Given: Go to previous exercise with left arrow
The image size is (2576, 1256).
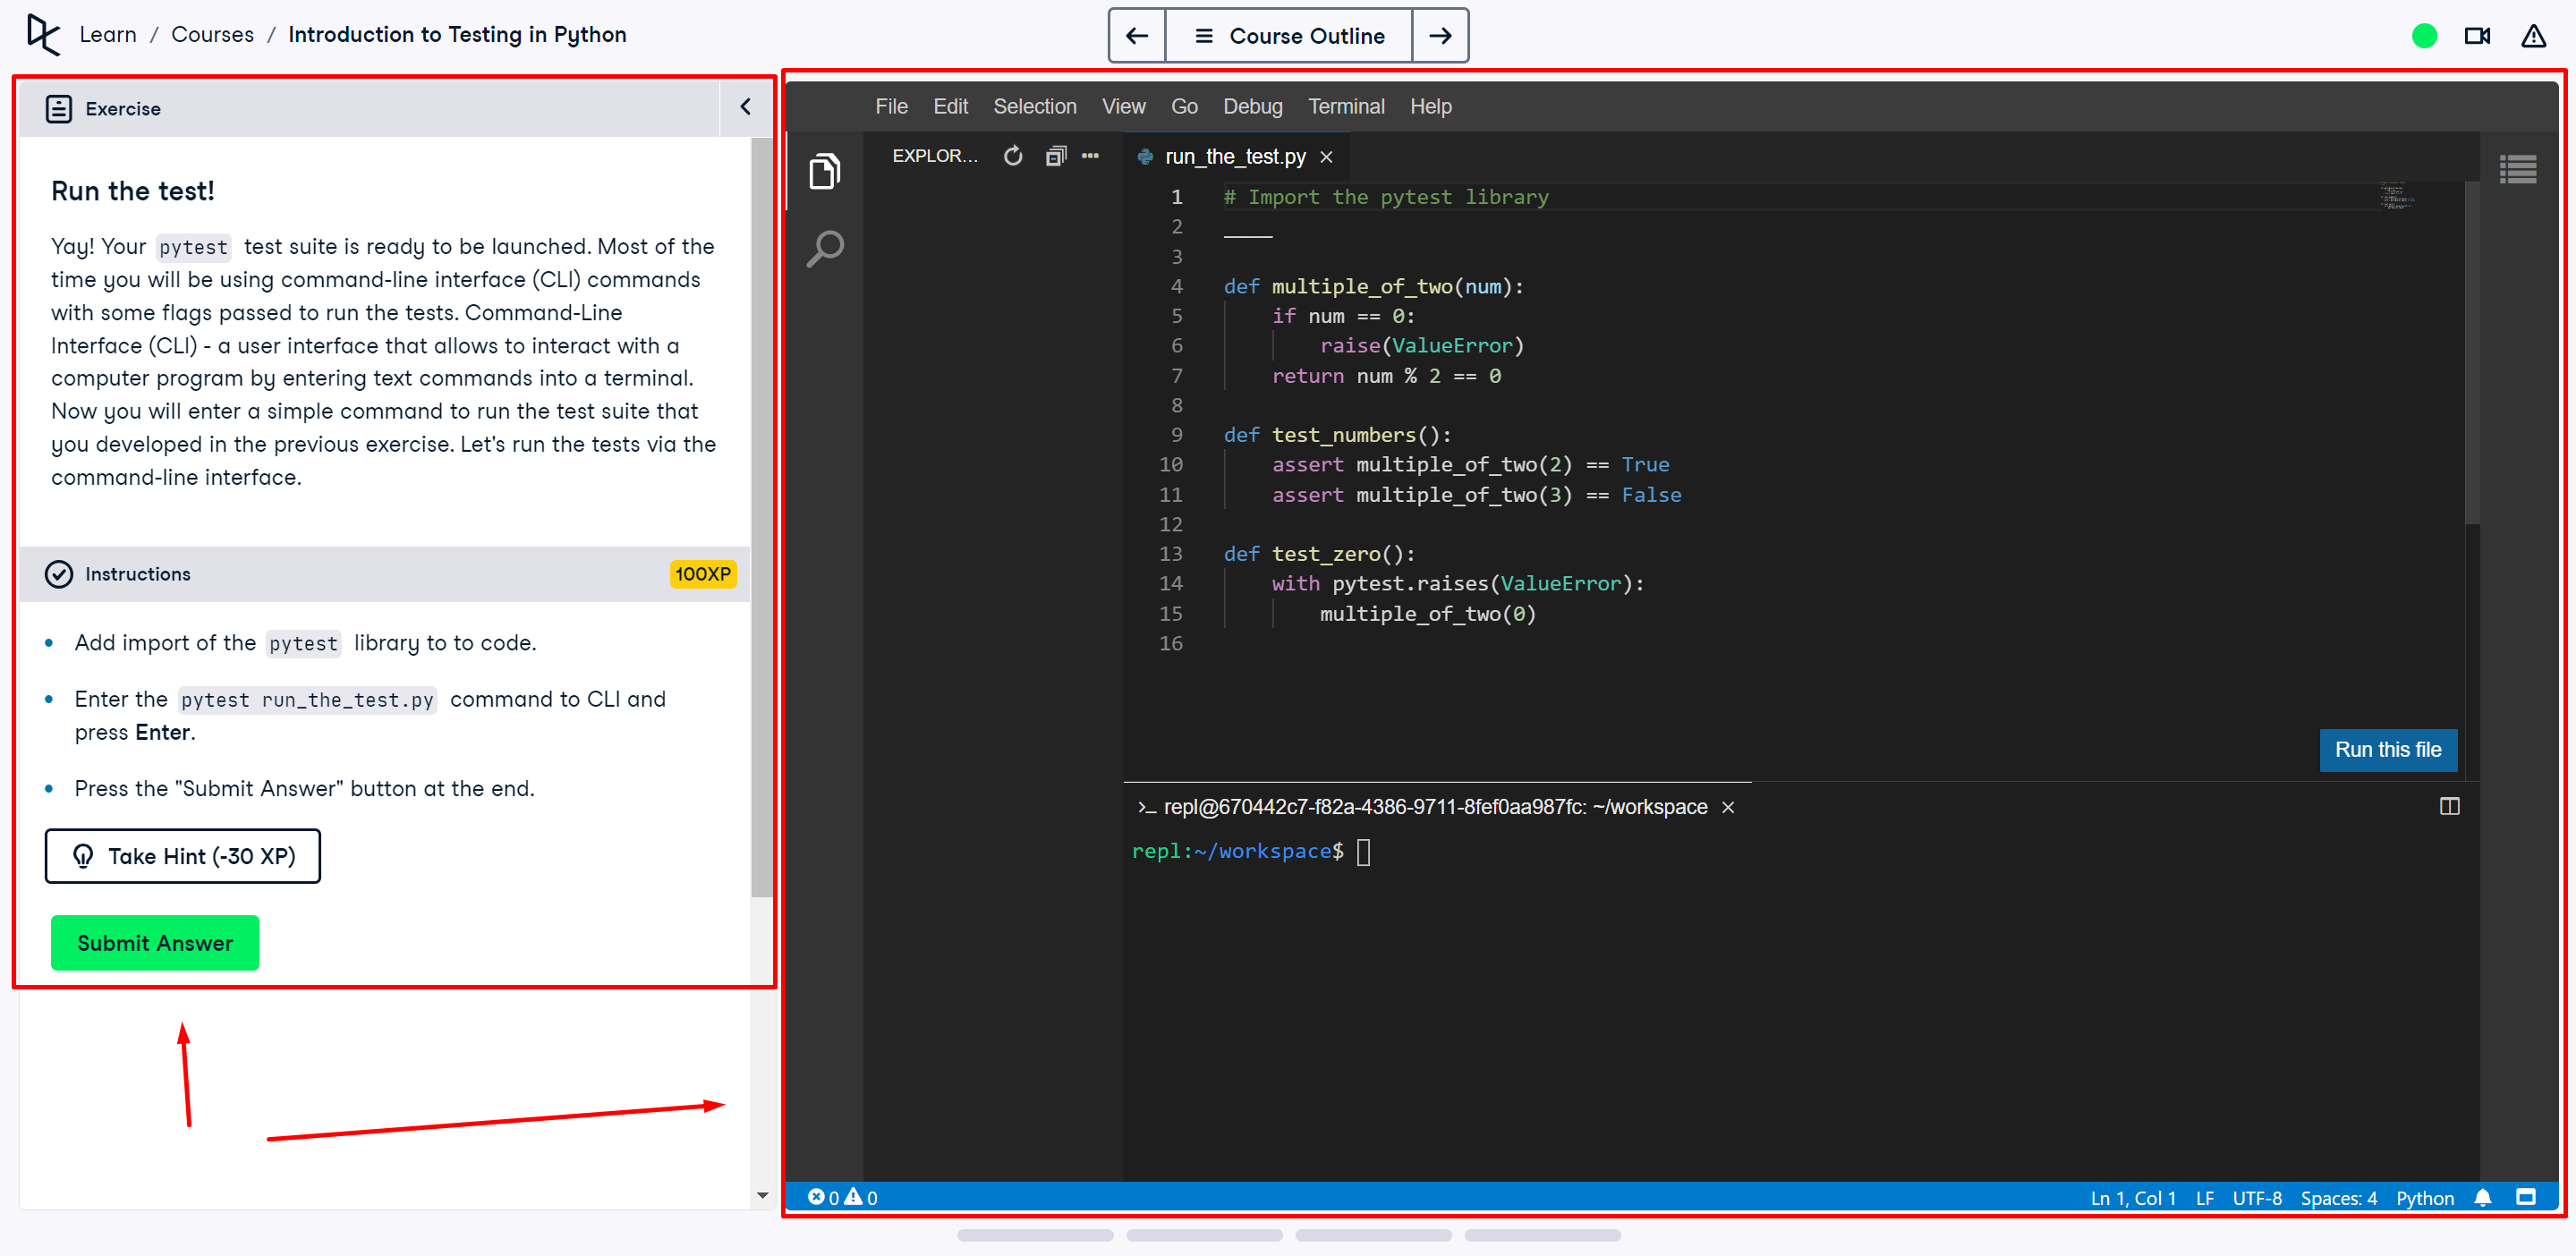Looking at the screenshot, I should point(1137,36).
